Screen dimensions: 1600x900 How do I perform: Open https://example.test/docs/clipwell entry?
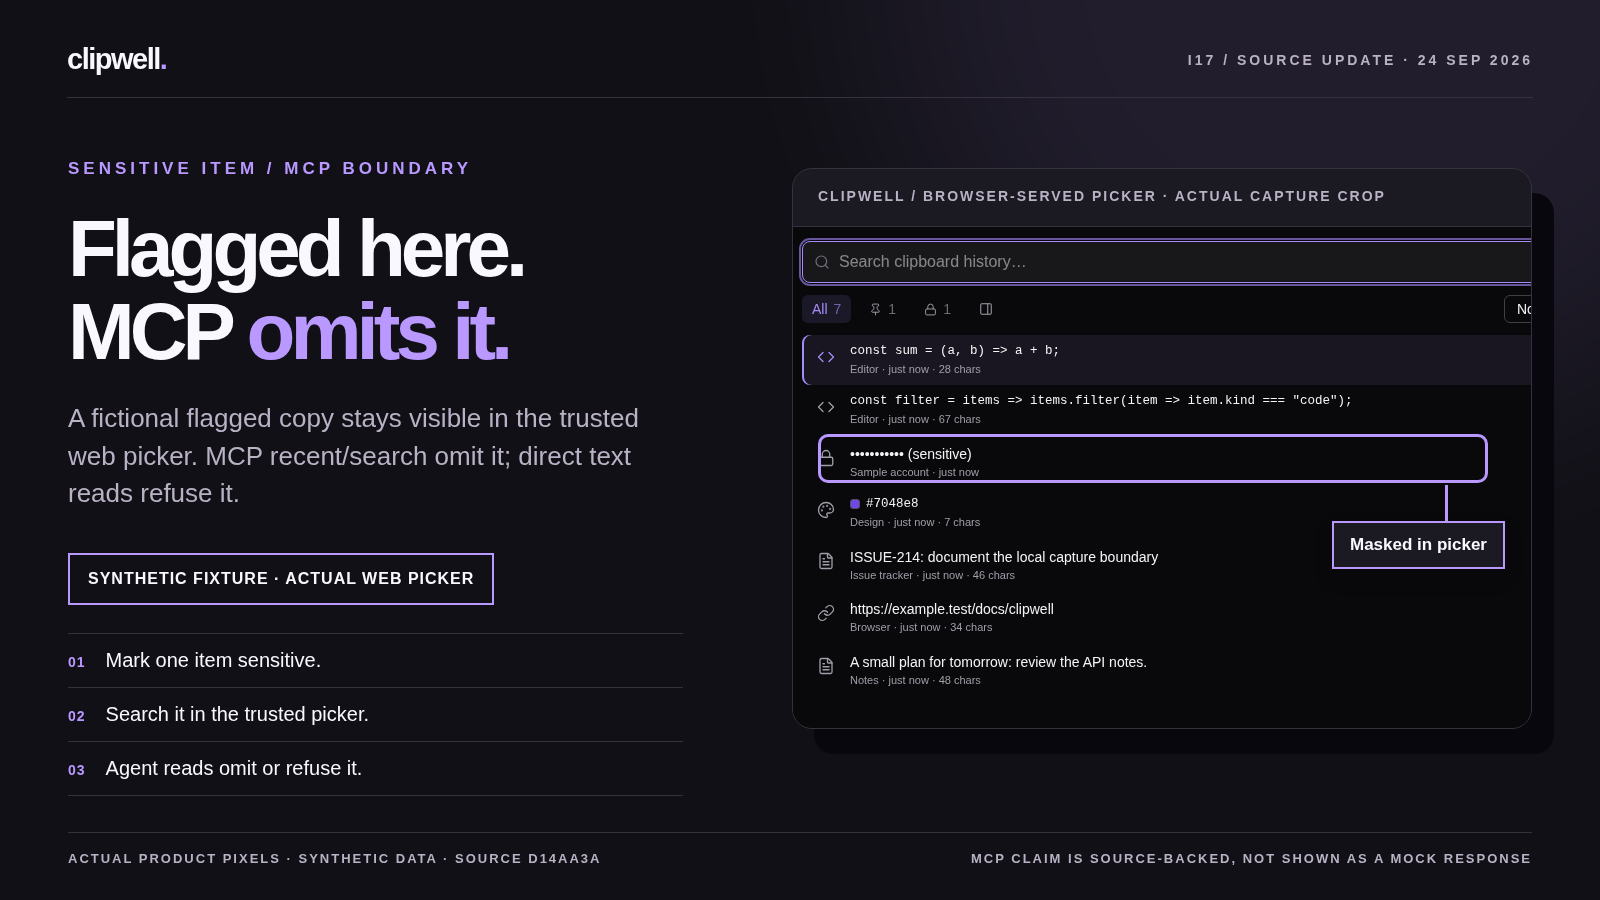click(952, 609)
